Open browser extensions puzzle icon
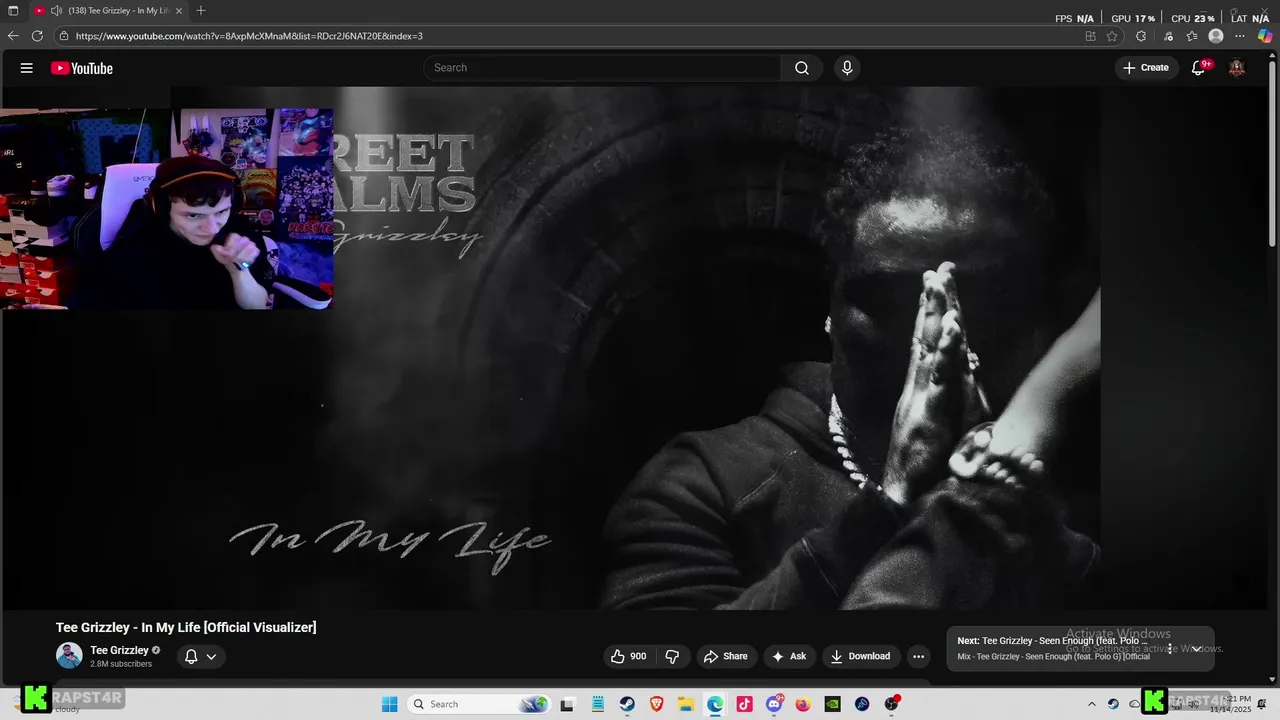Viewport: 1280px width, 720px height. click(1141, 36)
